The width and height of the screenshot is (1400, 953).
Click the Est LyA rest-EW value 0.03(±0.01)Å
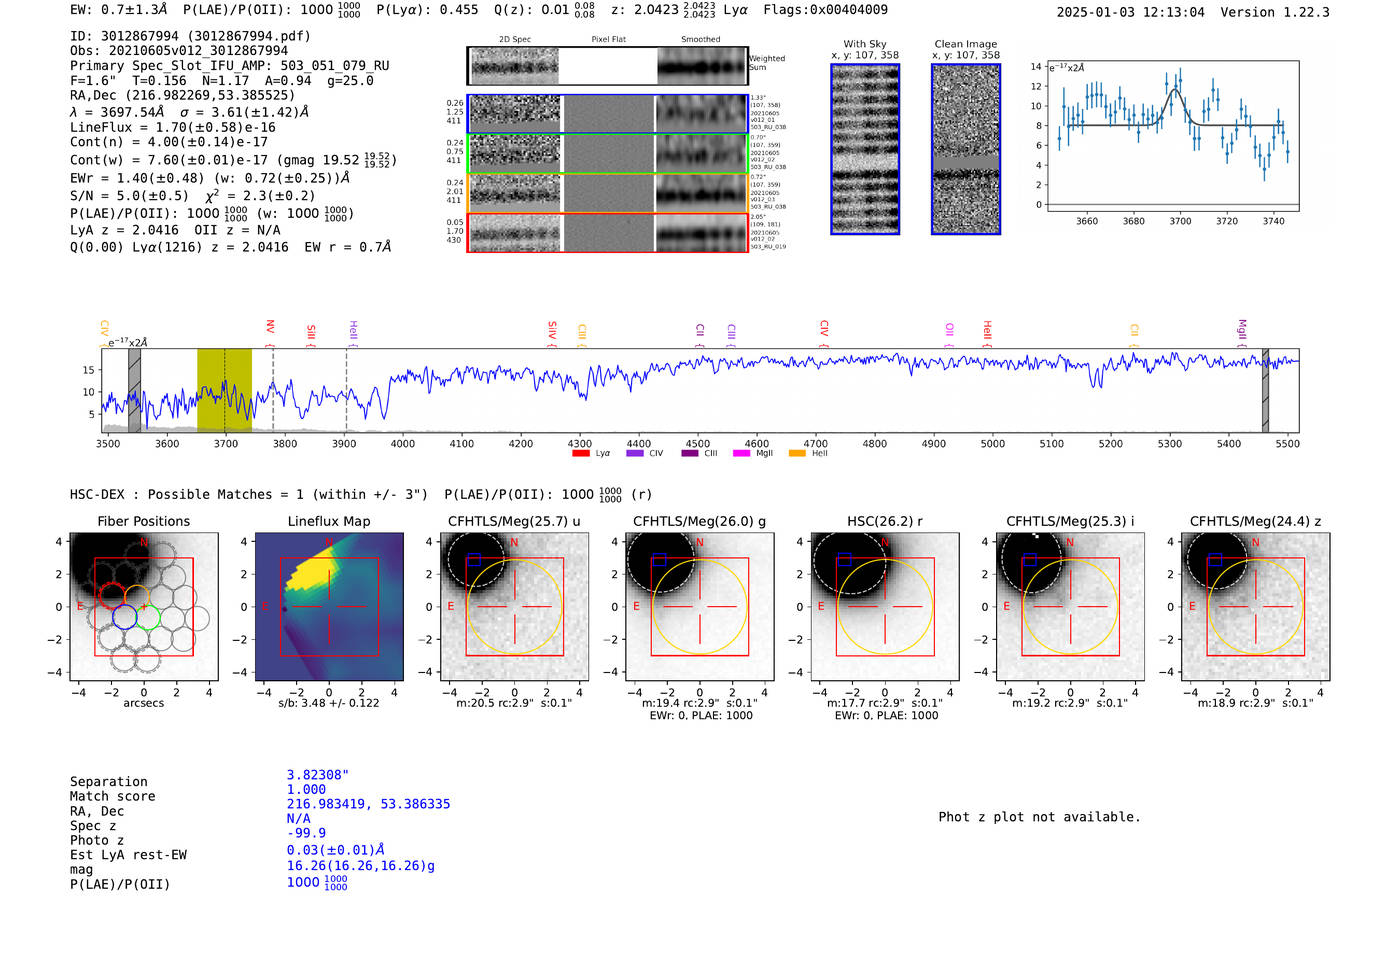point(336,850)
